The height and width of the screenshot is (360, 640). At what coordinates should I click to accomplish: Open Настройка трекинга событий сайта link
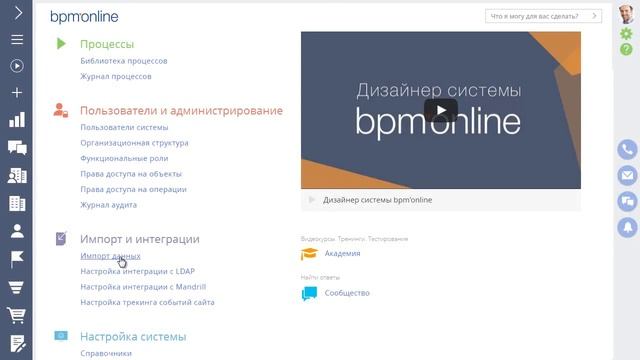coord(147,302)
